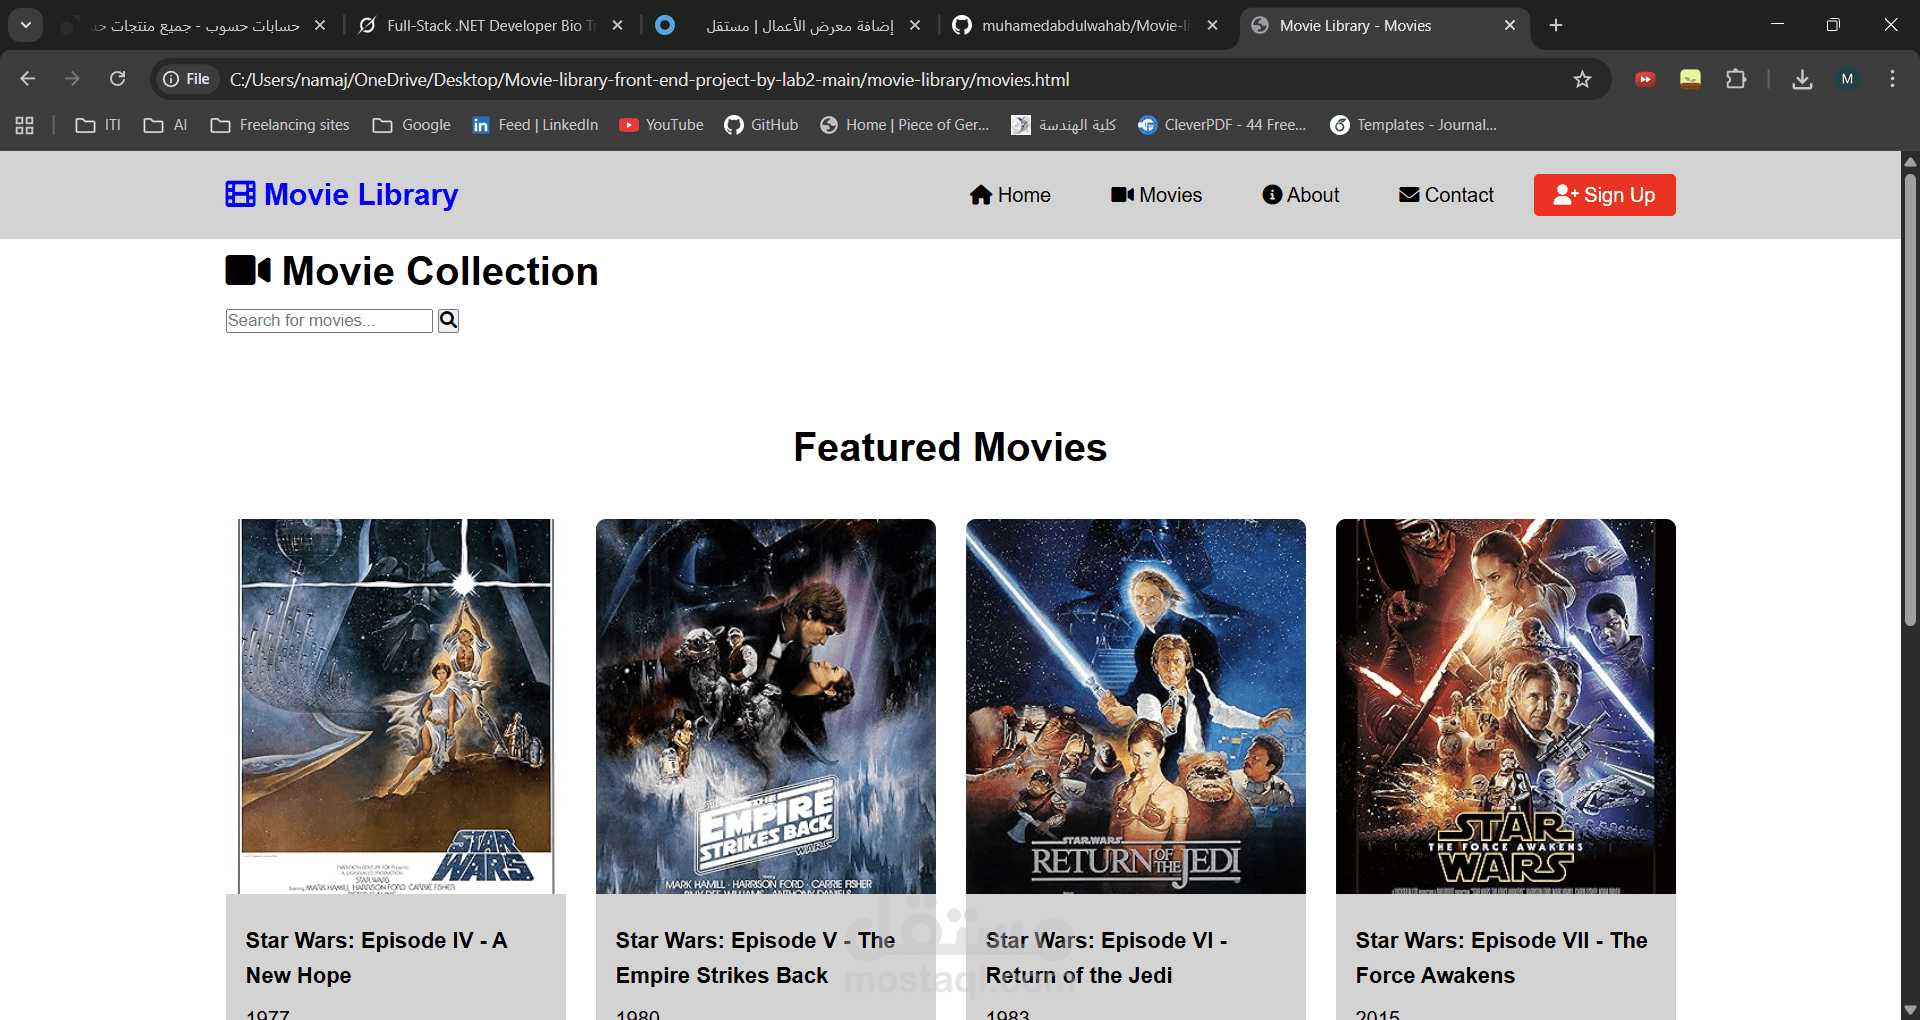Open the tab search dropdown arrow
Image resolution: width=1920 pixels, height=1020 pixels.
tap(26, 25)
